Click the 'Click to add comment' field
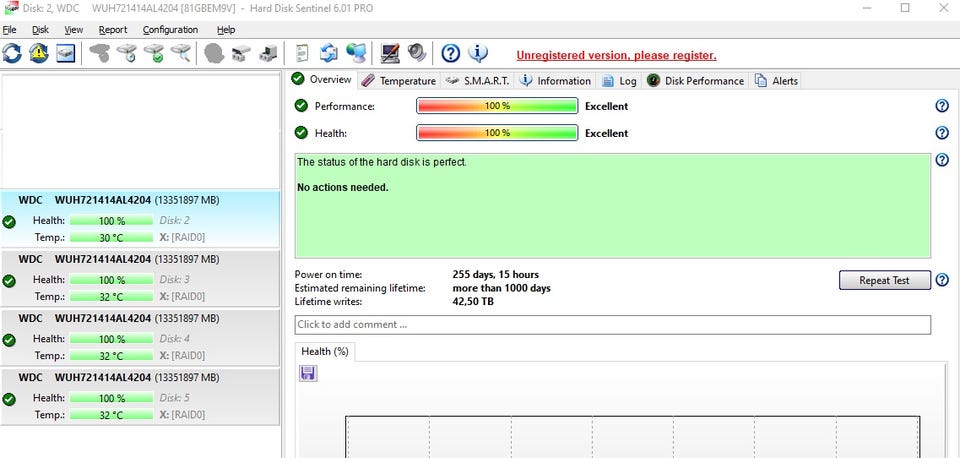Image resolution: width=960 pixels, height=458 pixels. click(x=612, y=325)
